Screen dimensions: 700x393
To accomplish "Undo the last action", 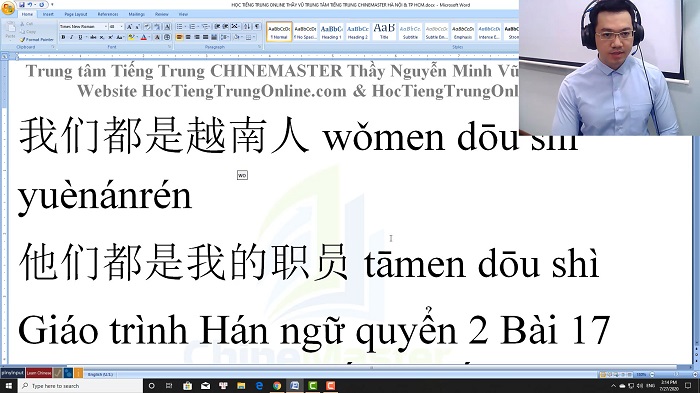I will coord(30,5).
